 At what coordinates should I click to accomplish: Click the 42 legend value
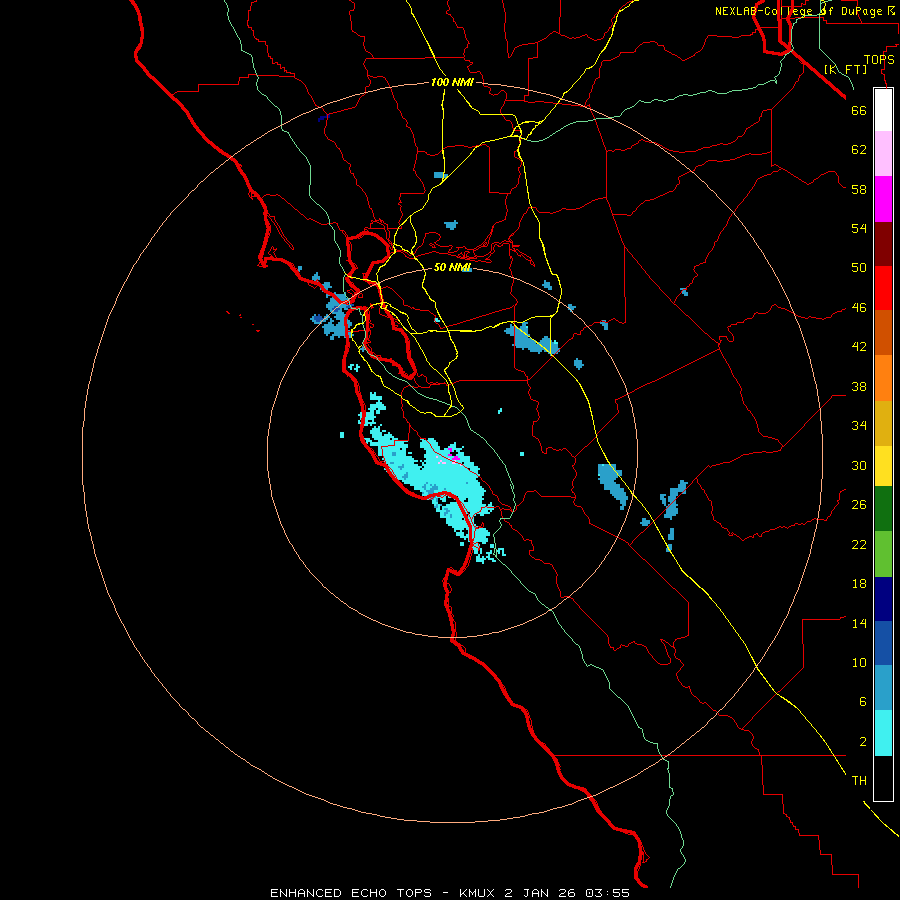859,347
